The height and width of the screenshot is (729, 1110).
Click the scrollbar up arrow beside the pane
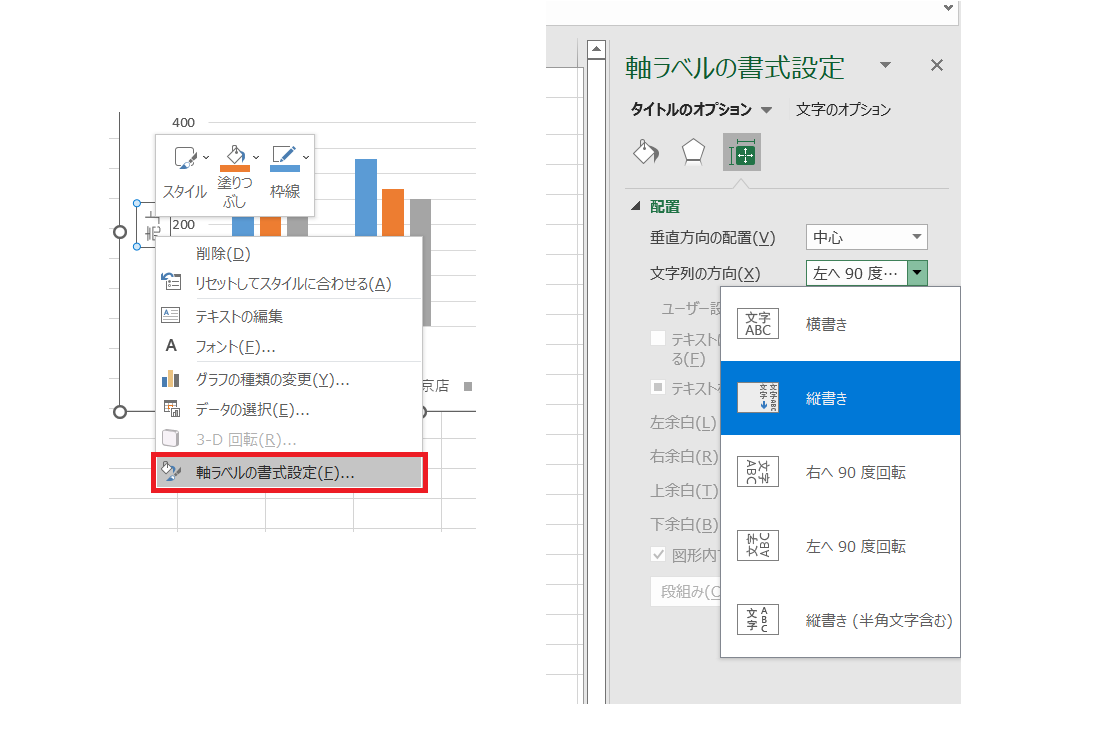click(x=596, y=47)
